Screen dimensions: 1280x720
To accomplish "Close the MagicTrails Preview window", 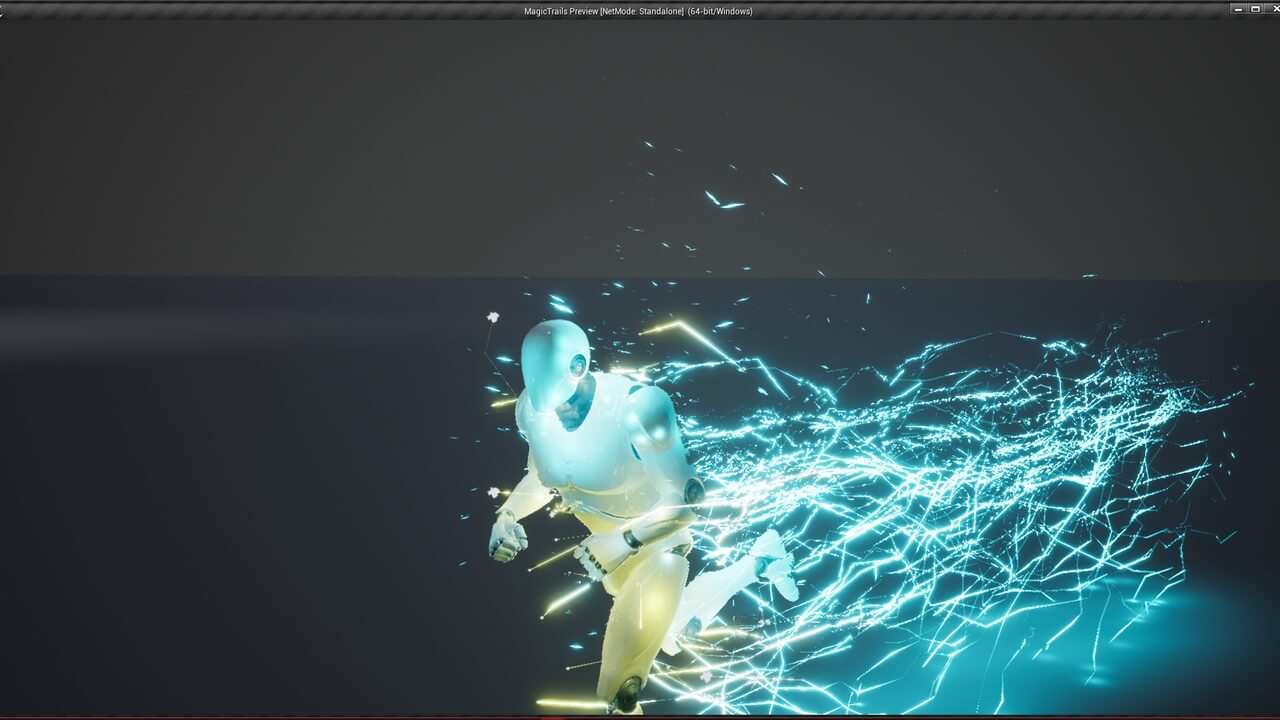I will 1272,9.
